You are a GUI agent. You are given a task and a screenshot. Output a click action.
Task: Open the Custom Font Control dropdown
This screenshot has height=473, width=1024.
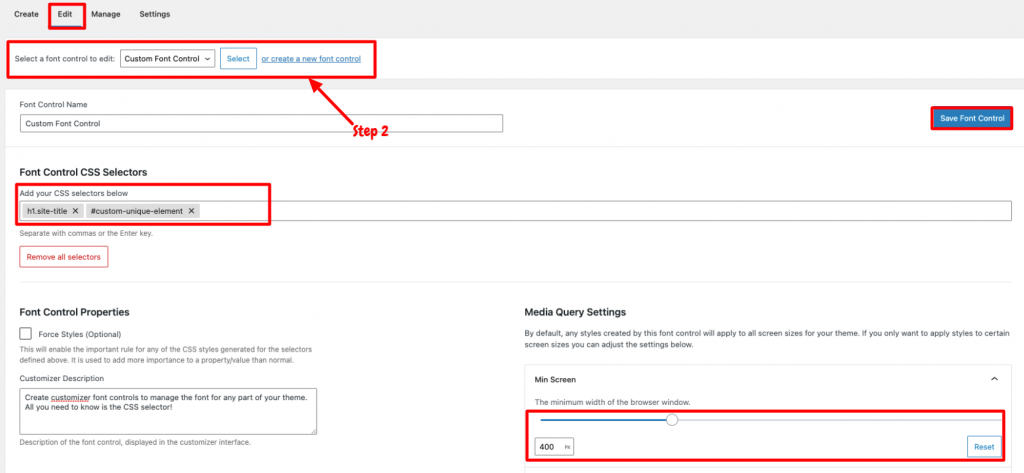168,59
